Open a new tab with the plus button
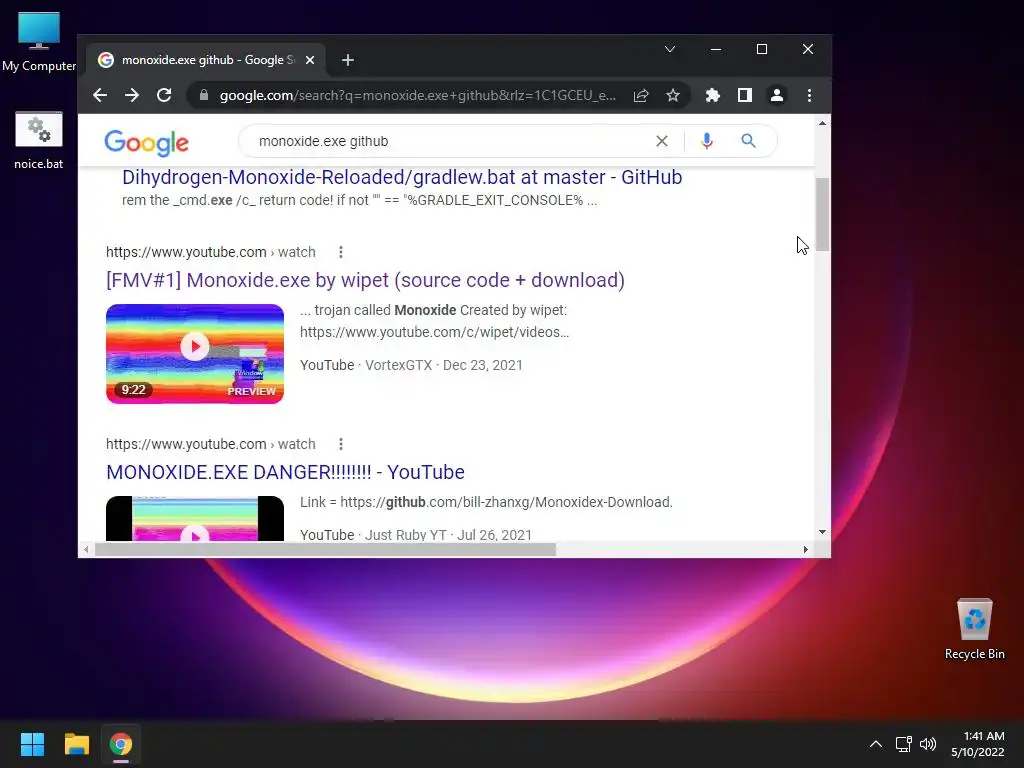Screen dimensions: 1024x768 348,60
